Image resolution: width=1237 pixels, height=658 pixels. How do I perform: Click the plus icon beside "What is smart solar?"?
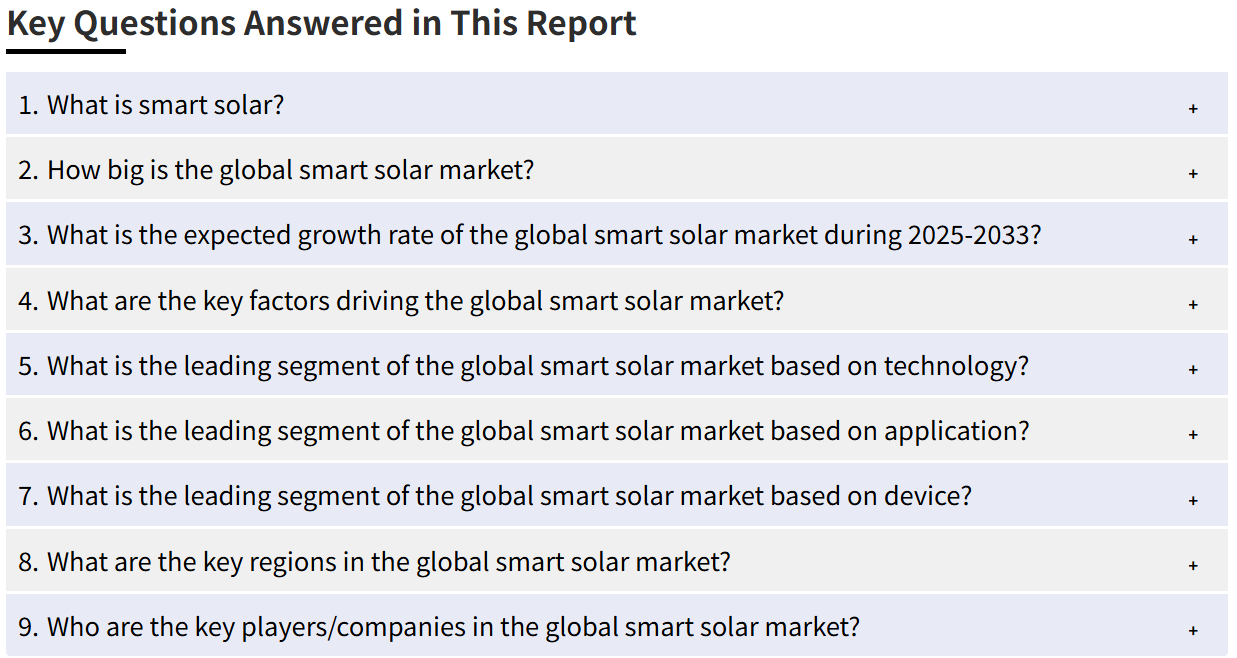click(x=1193, y=108)
